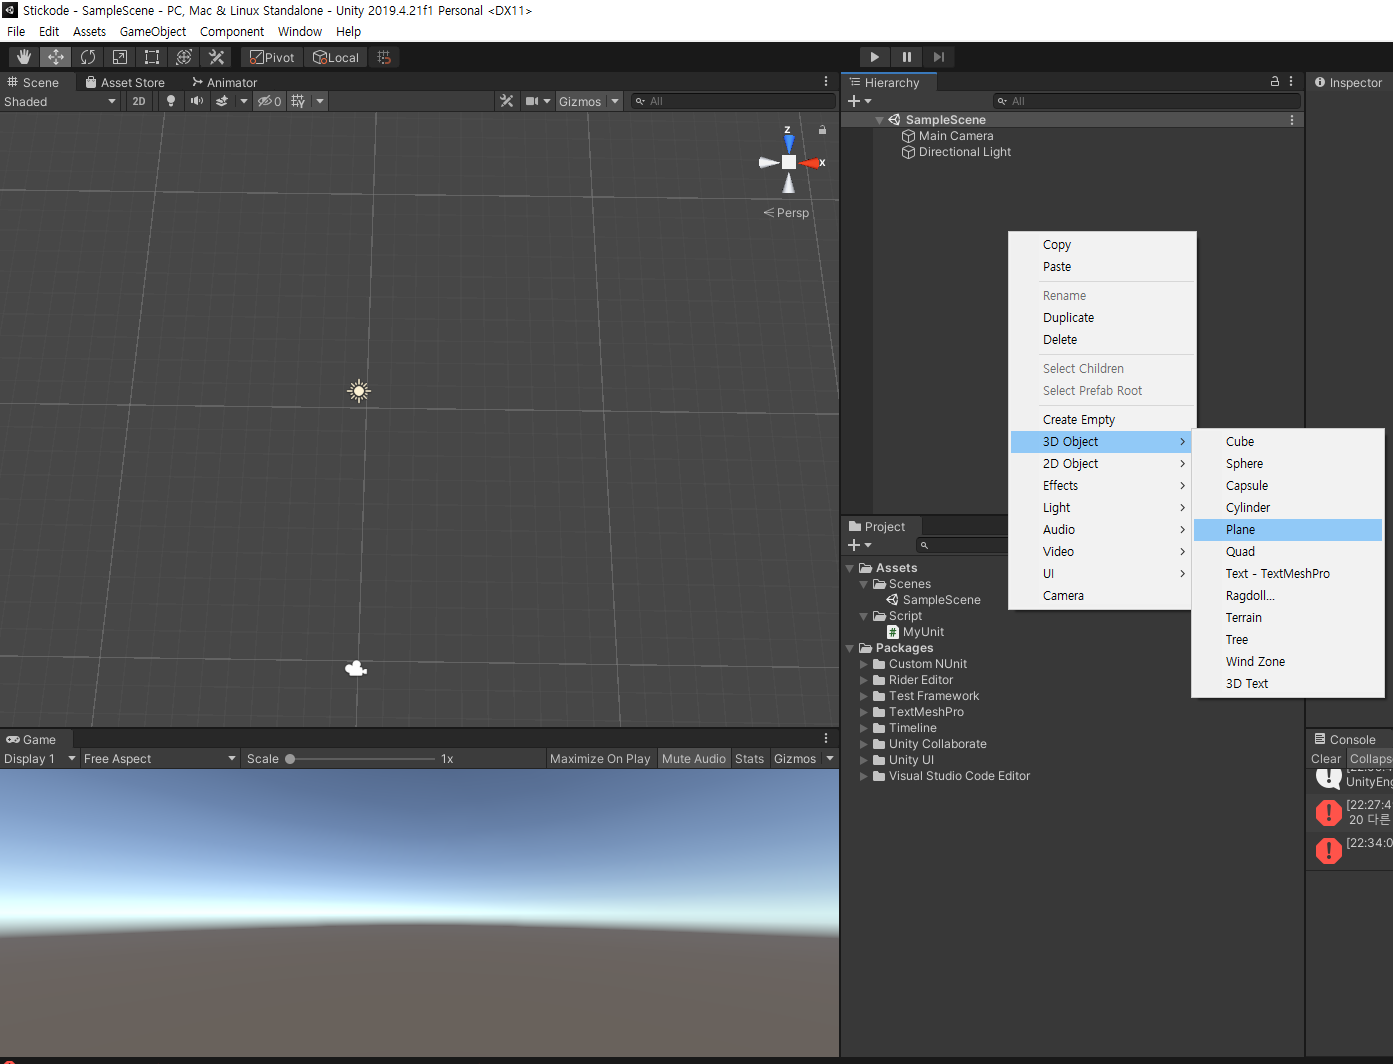Choose Cube from 3D Object submenu
1393x1064 pixels.
pyautogui.click(x=1288, y=442)
